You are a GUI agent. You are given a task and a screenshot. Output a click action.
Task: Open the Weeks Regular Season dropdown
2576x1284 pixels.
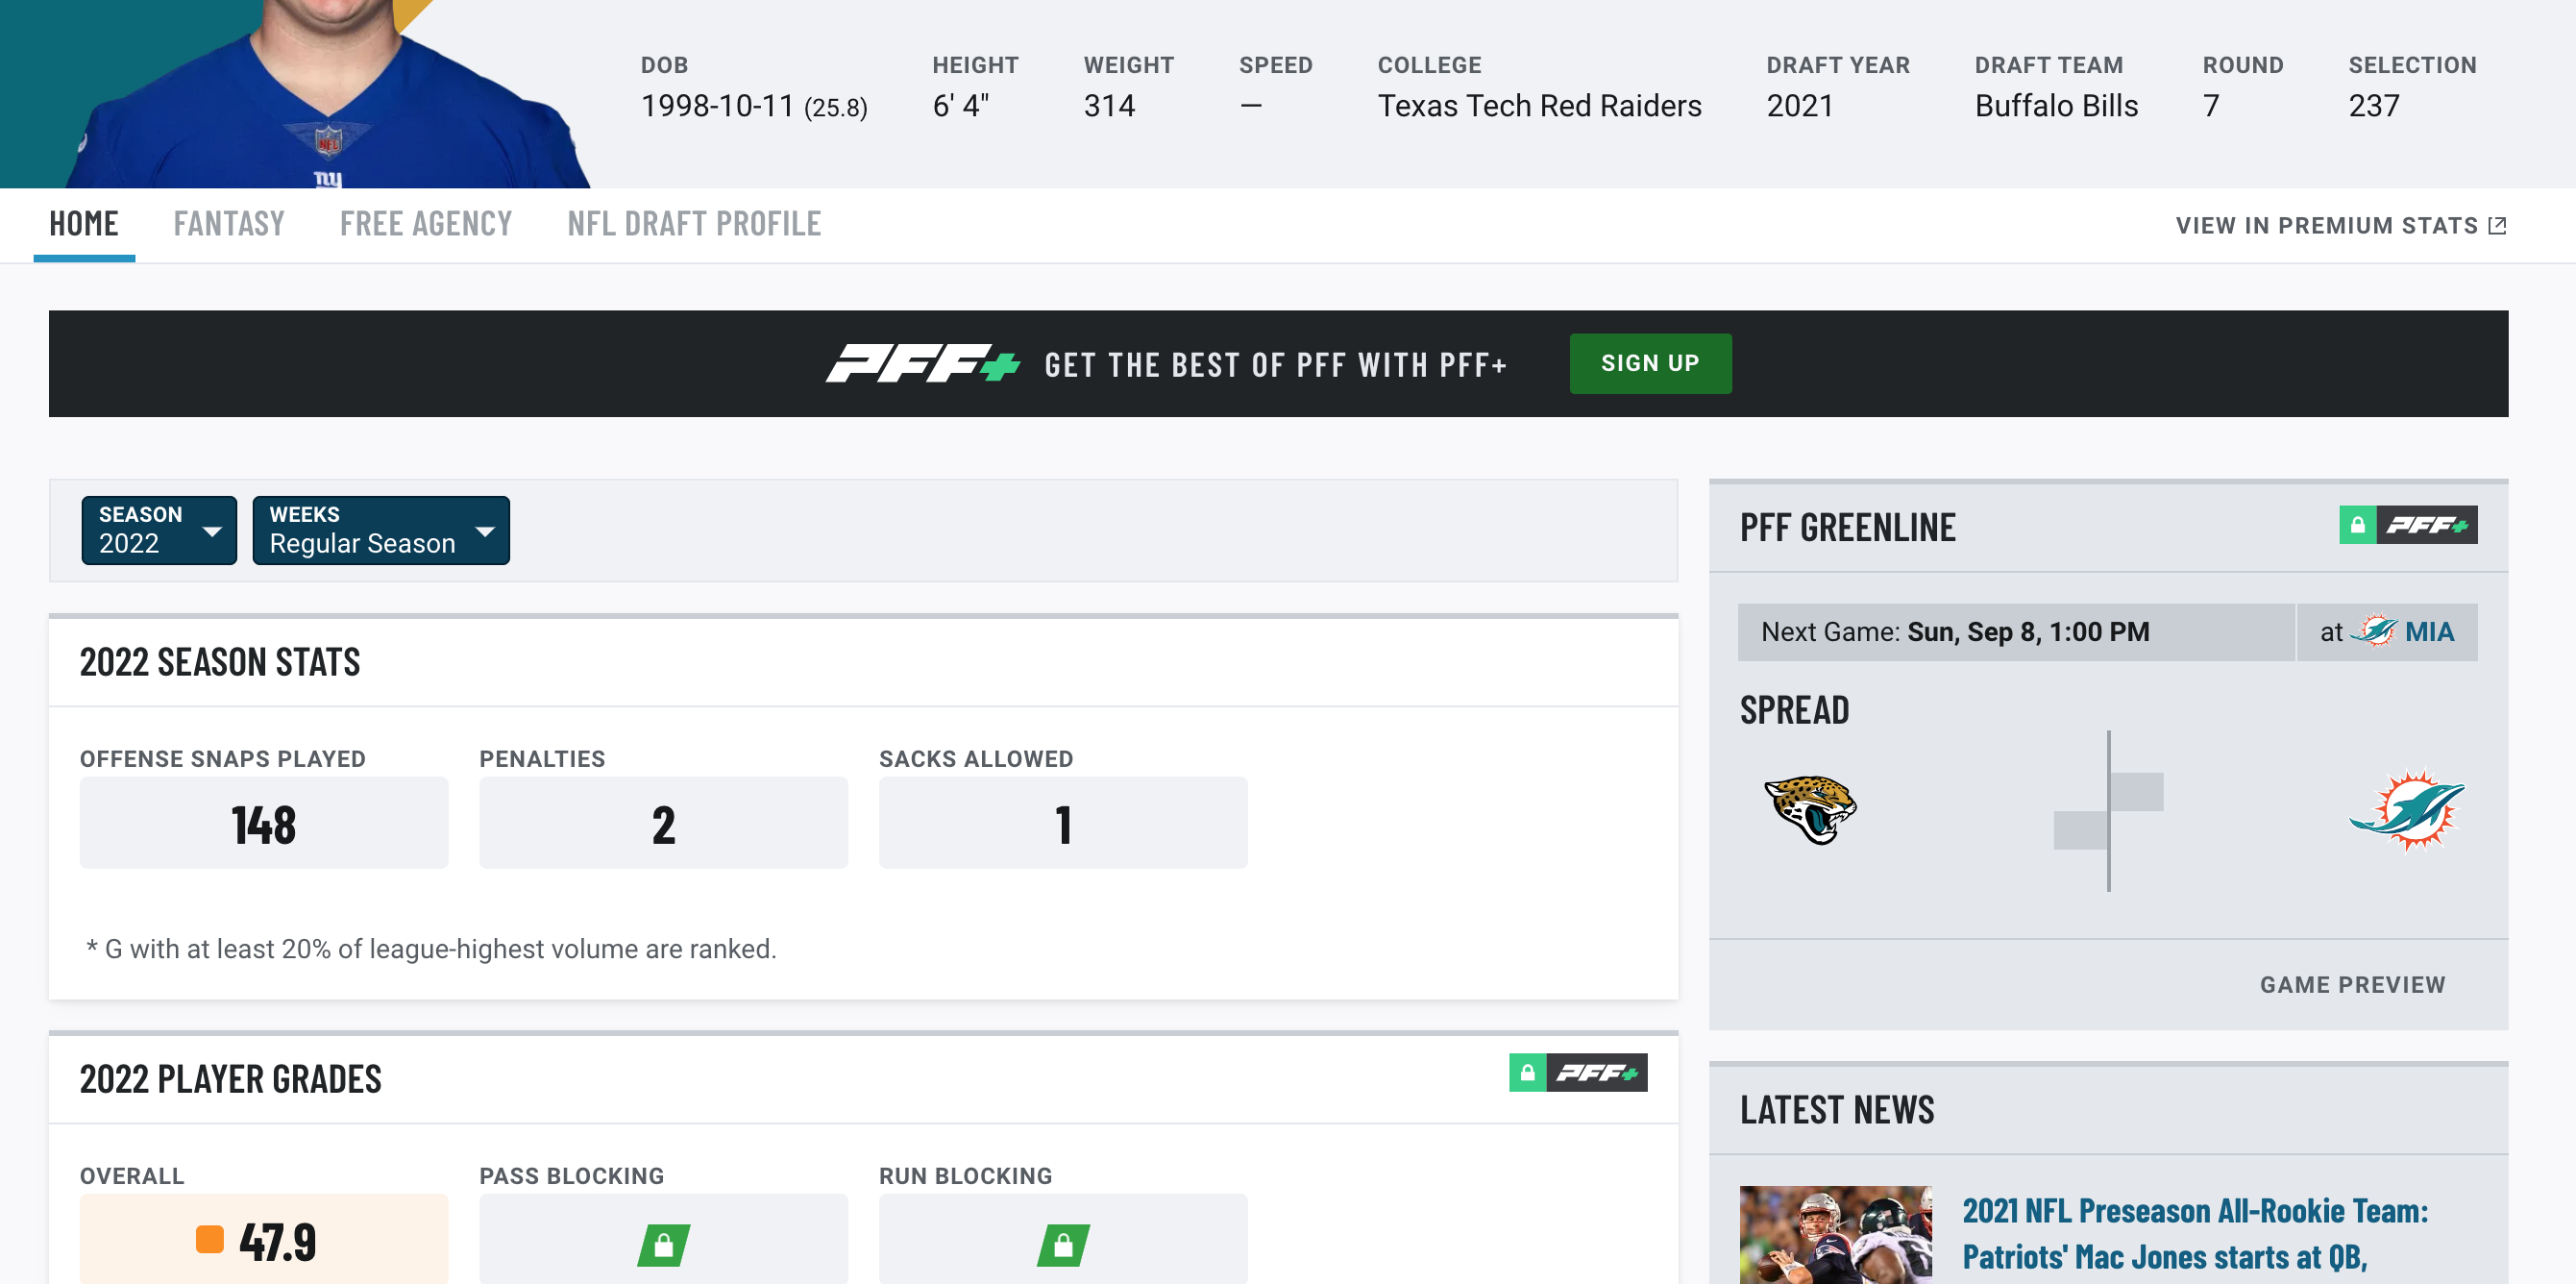[381, 530]
